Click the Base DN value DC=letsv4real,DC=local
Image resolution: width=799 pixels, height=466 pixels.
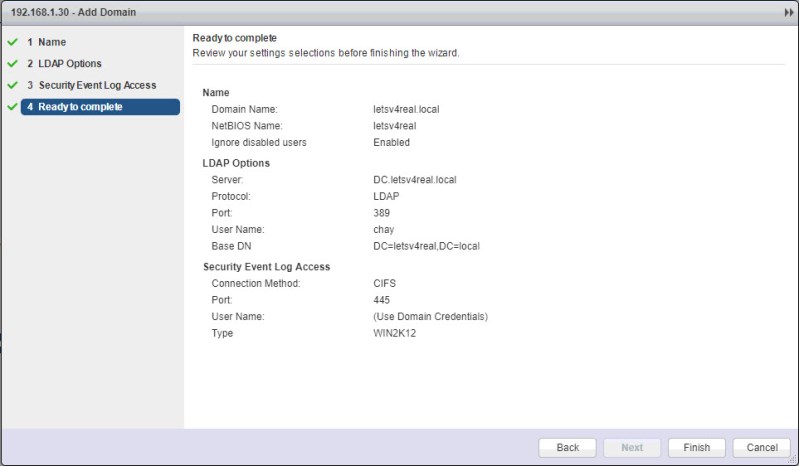pos(426,246)
